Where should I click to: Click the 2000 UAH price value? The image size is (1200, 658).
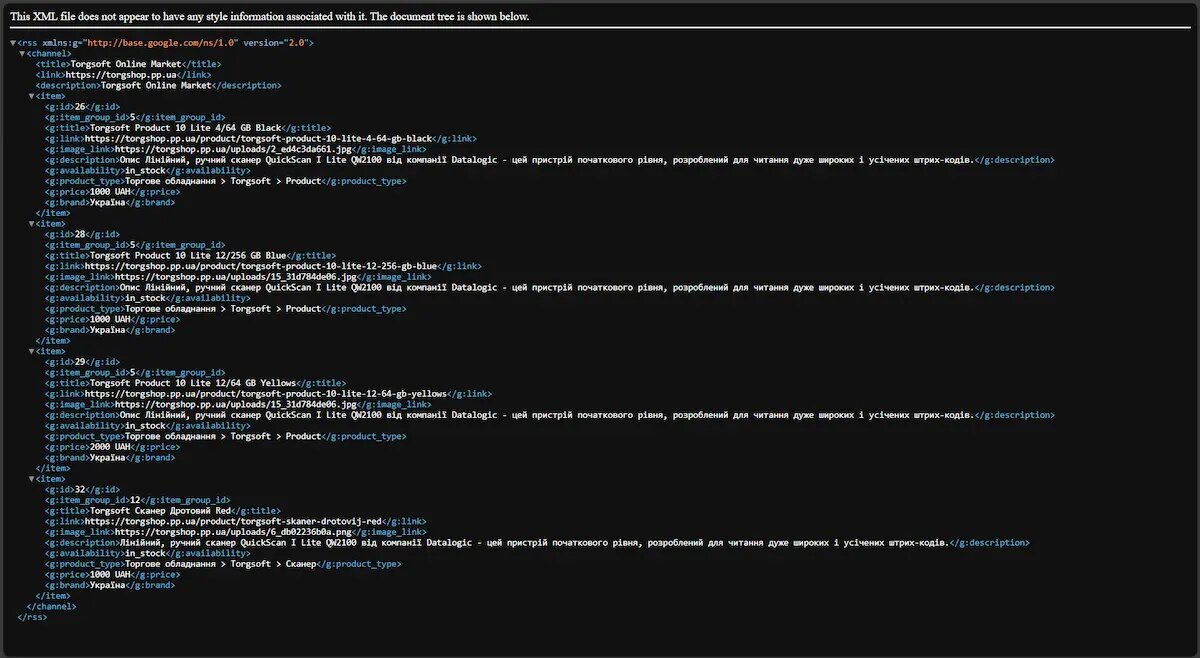click(x=110, y=447)
